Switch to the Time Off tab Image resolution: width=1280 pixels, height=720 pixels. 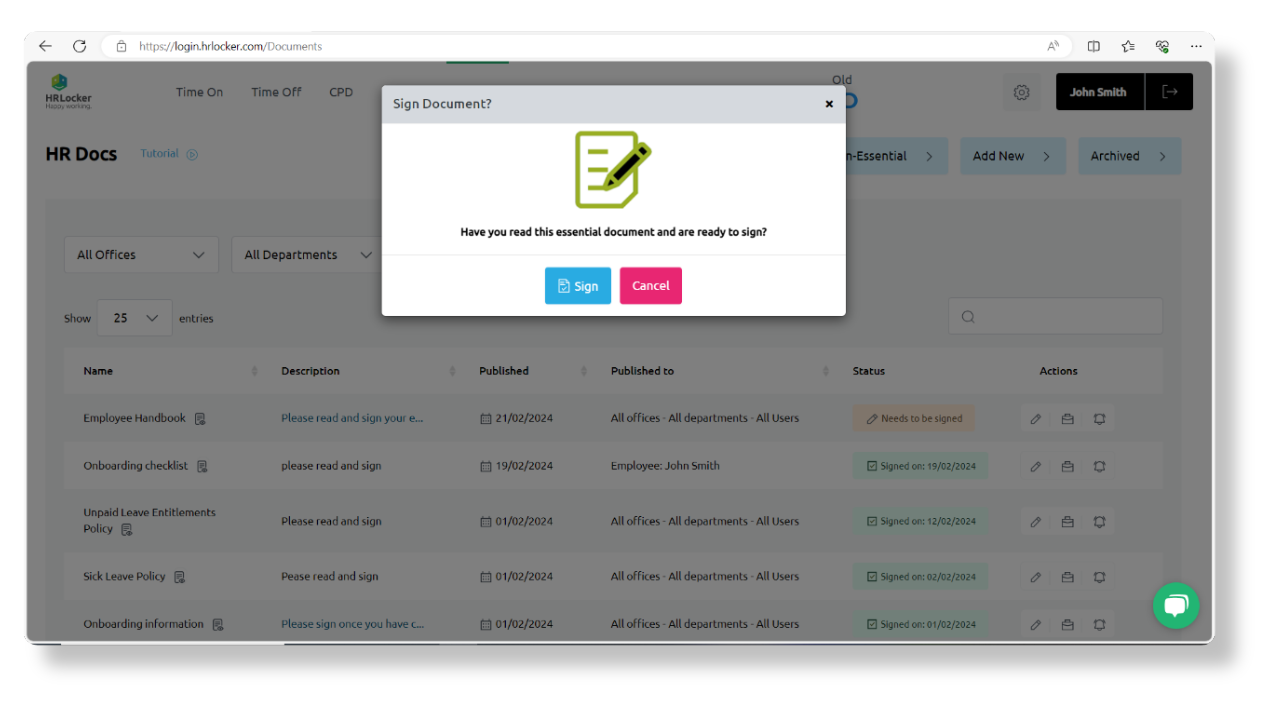[x=276, y=91]
